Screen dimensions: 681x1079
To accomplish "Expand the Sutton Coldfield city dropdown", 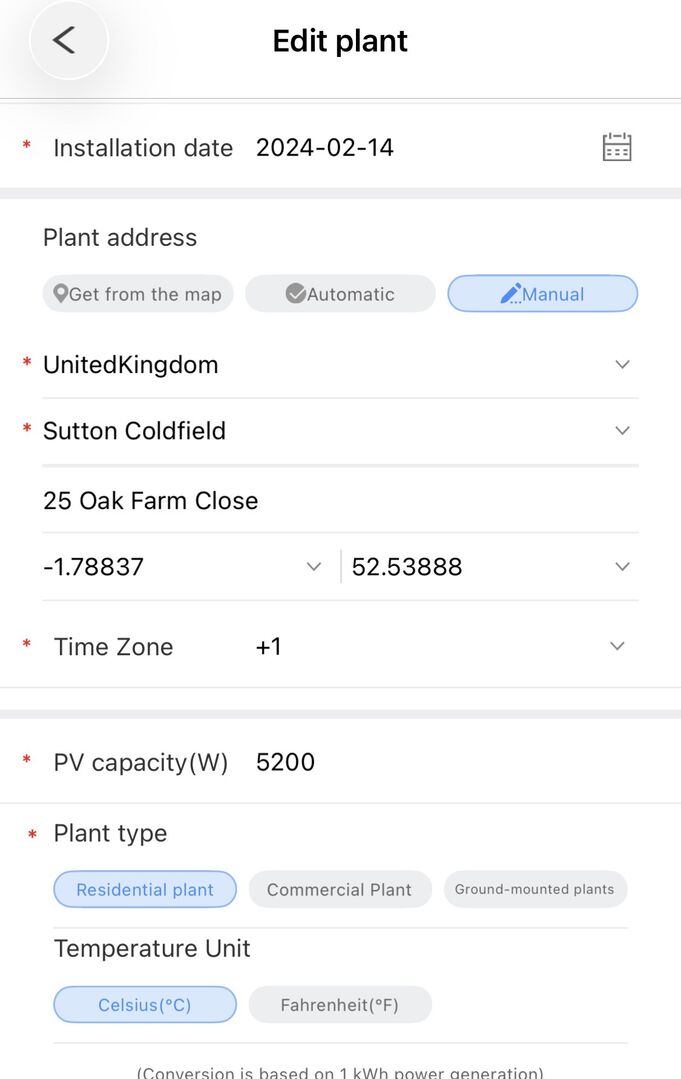I will [x=623, y=431].
